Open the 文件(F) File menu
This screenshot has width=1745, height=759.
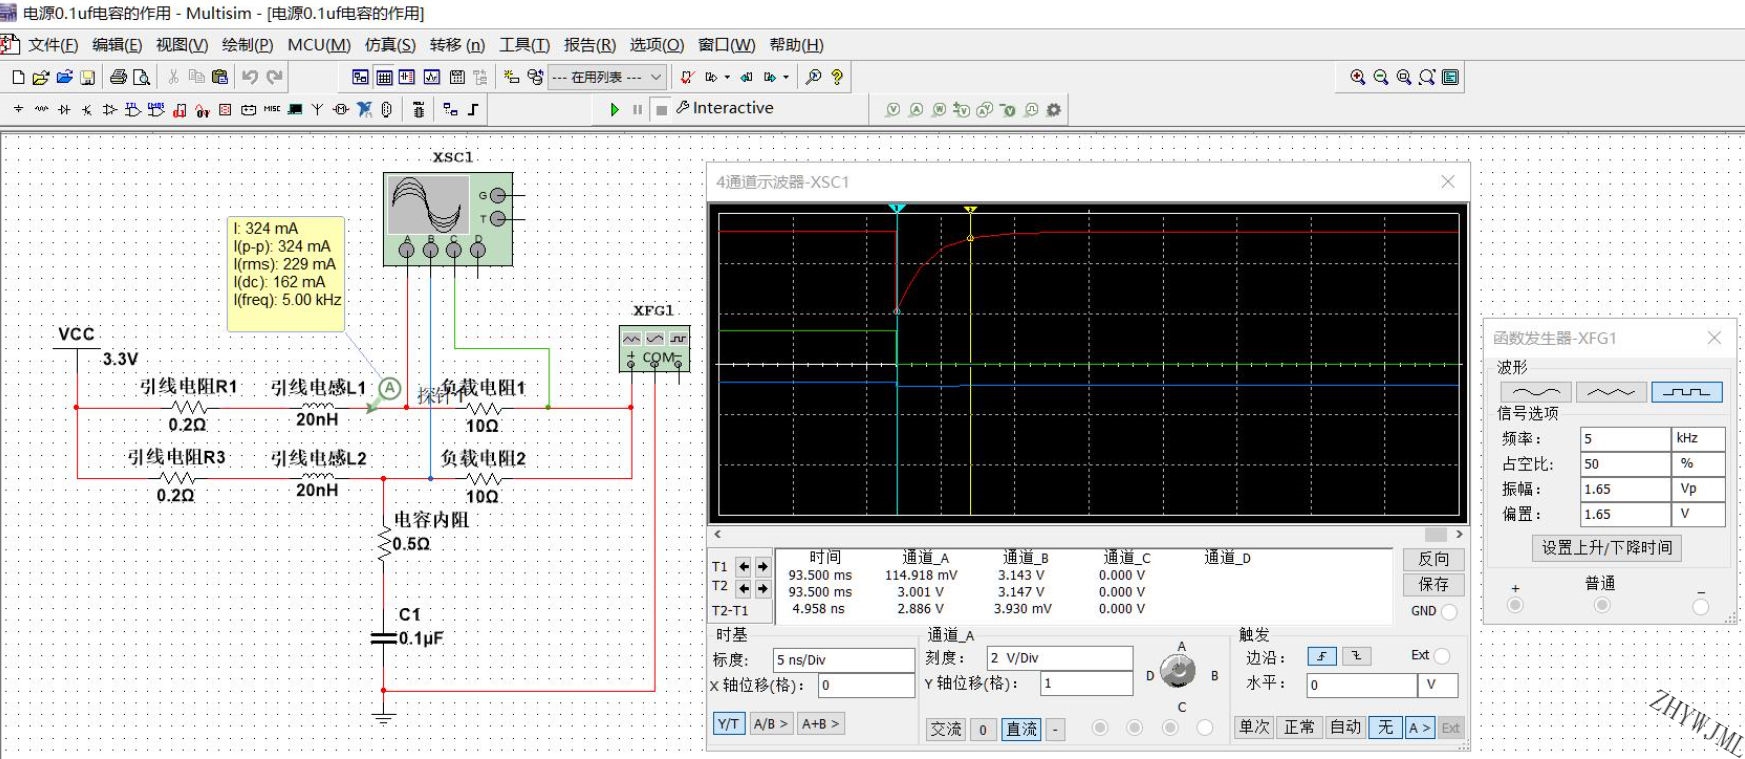(x=53, y=45)
